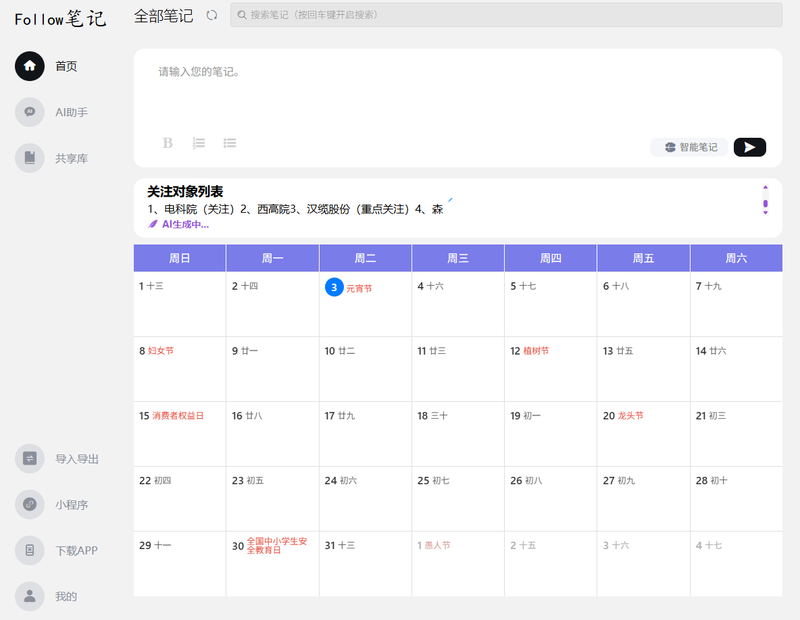Open the 共享库 shared library icon
The image size is (800, 620).
pyautogui.click(x=30, y=158)
